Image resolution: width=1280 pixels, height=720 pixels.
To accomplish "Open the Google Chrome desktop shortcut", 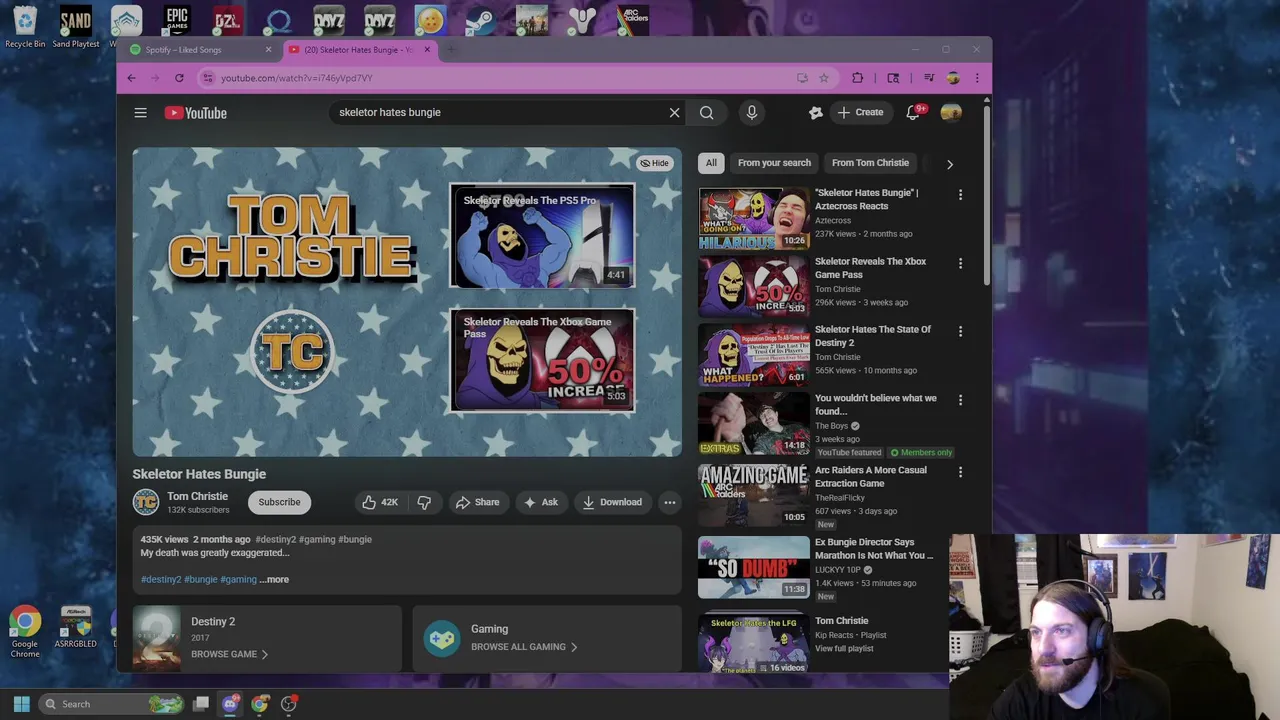I will pyautogui.click(x=25, y=631).
